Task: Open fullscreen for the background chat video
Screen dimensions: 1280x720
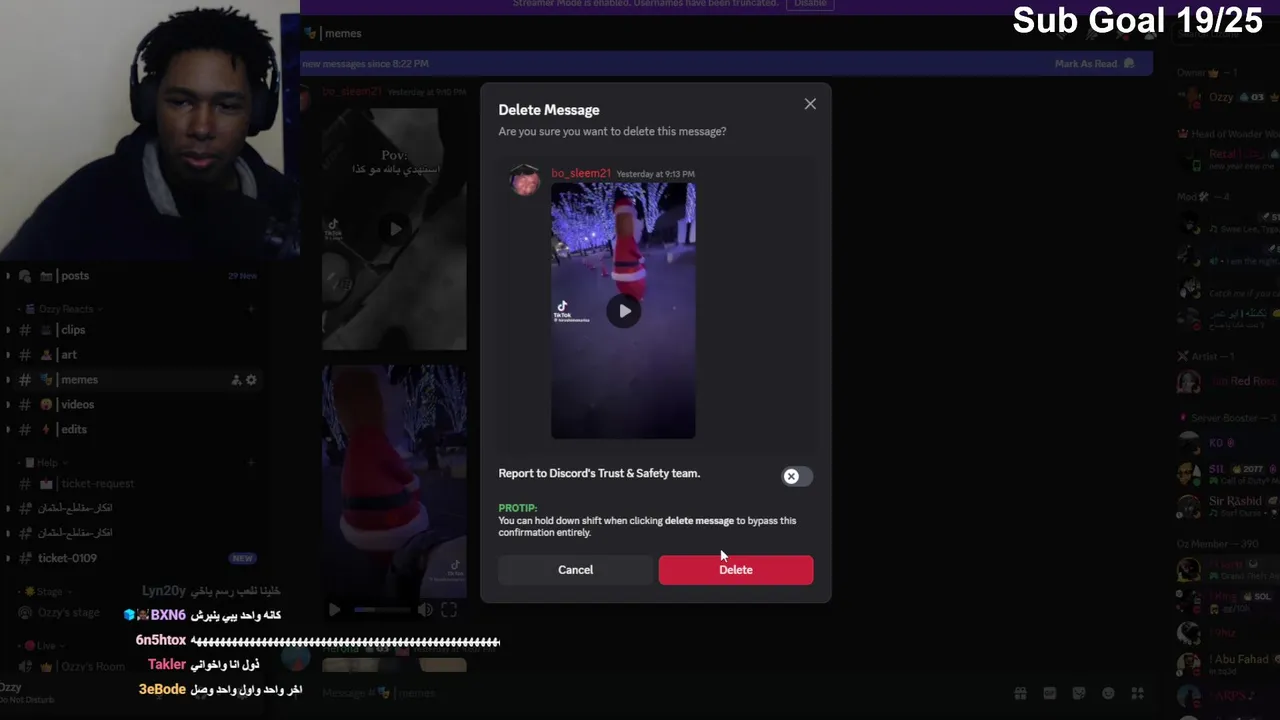Action: [449, 609]
